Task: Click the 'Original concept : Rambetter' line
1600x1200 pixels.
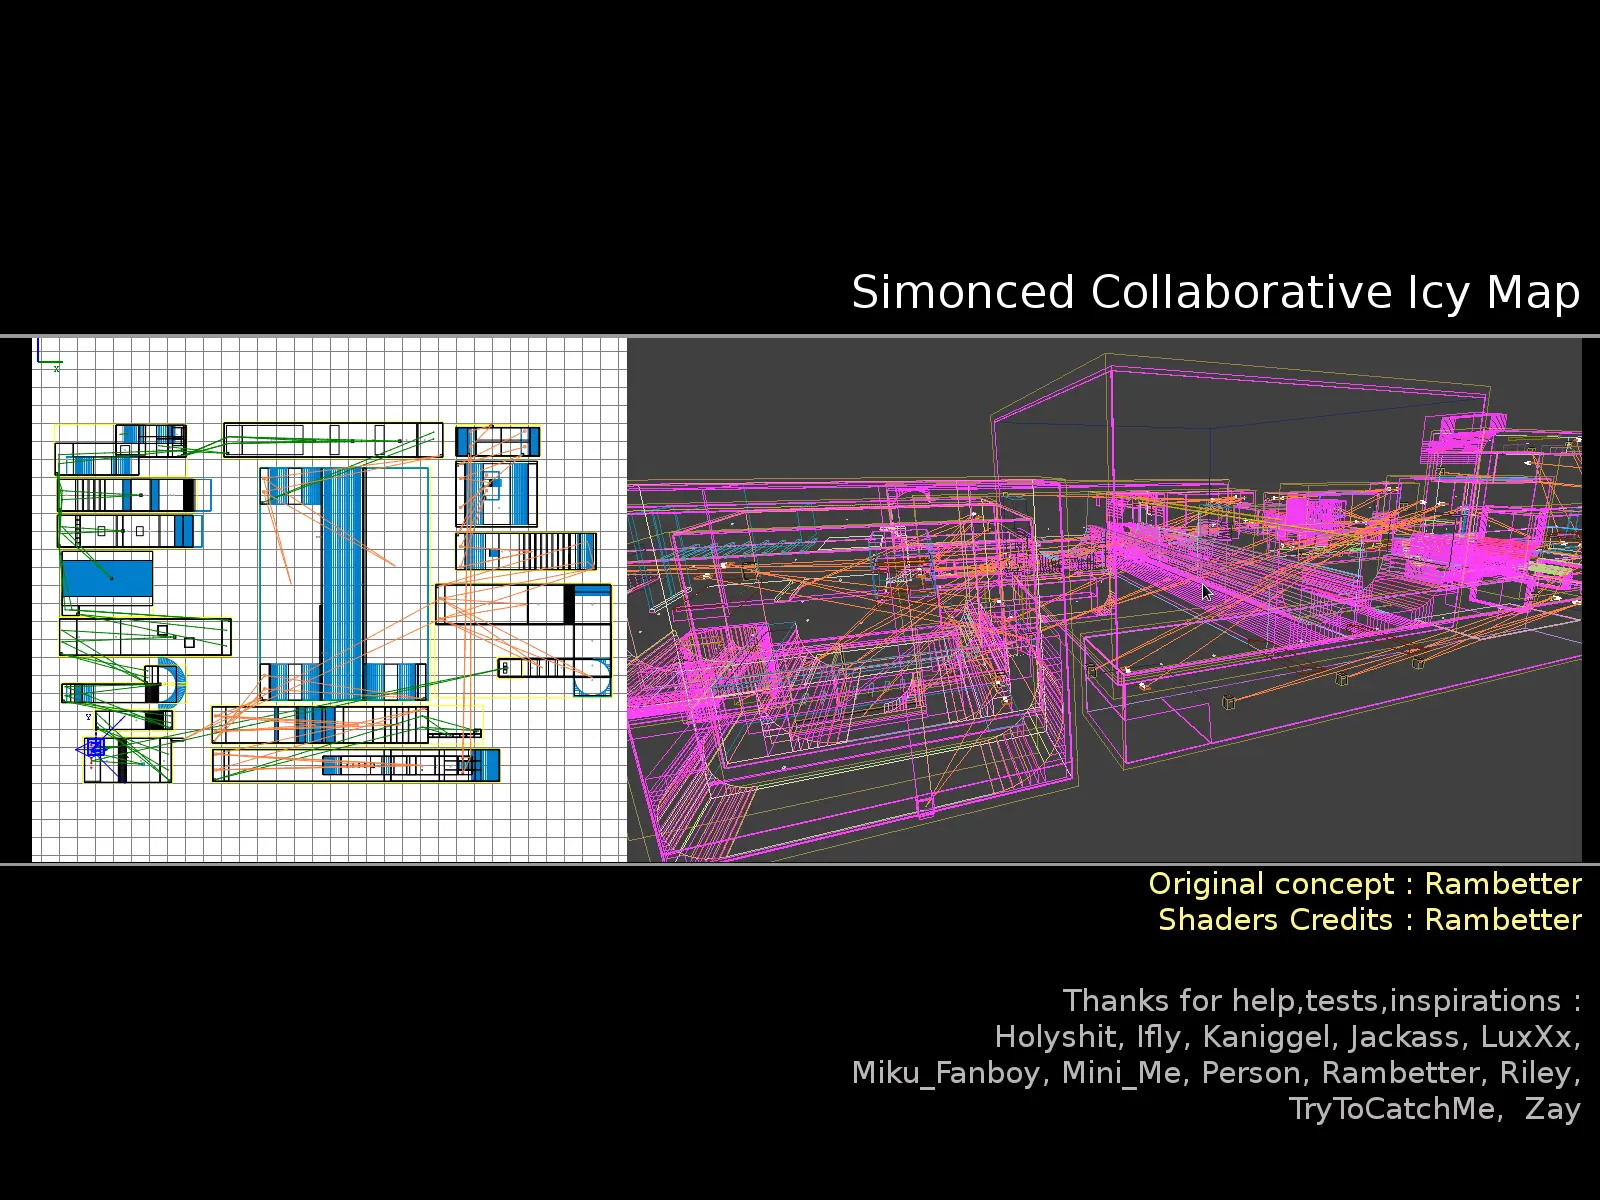Action: (x=1364, y=884)
